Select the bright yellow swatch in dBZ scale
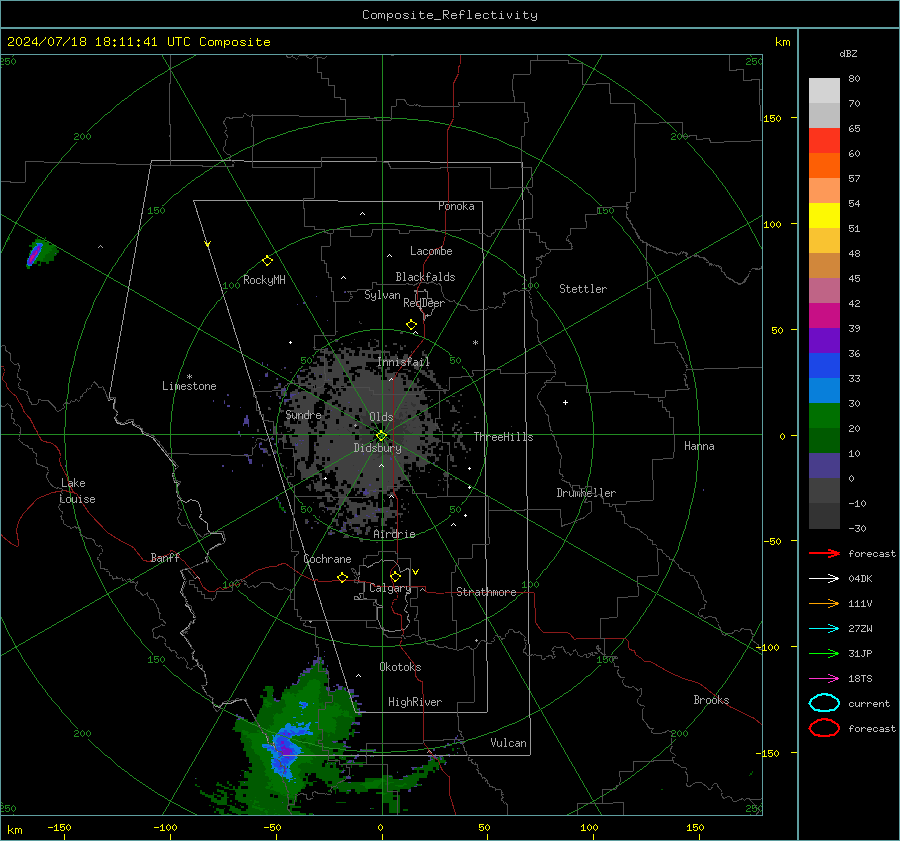This screenshot has height=841, width=900. [824, 215]
